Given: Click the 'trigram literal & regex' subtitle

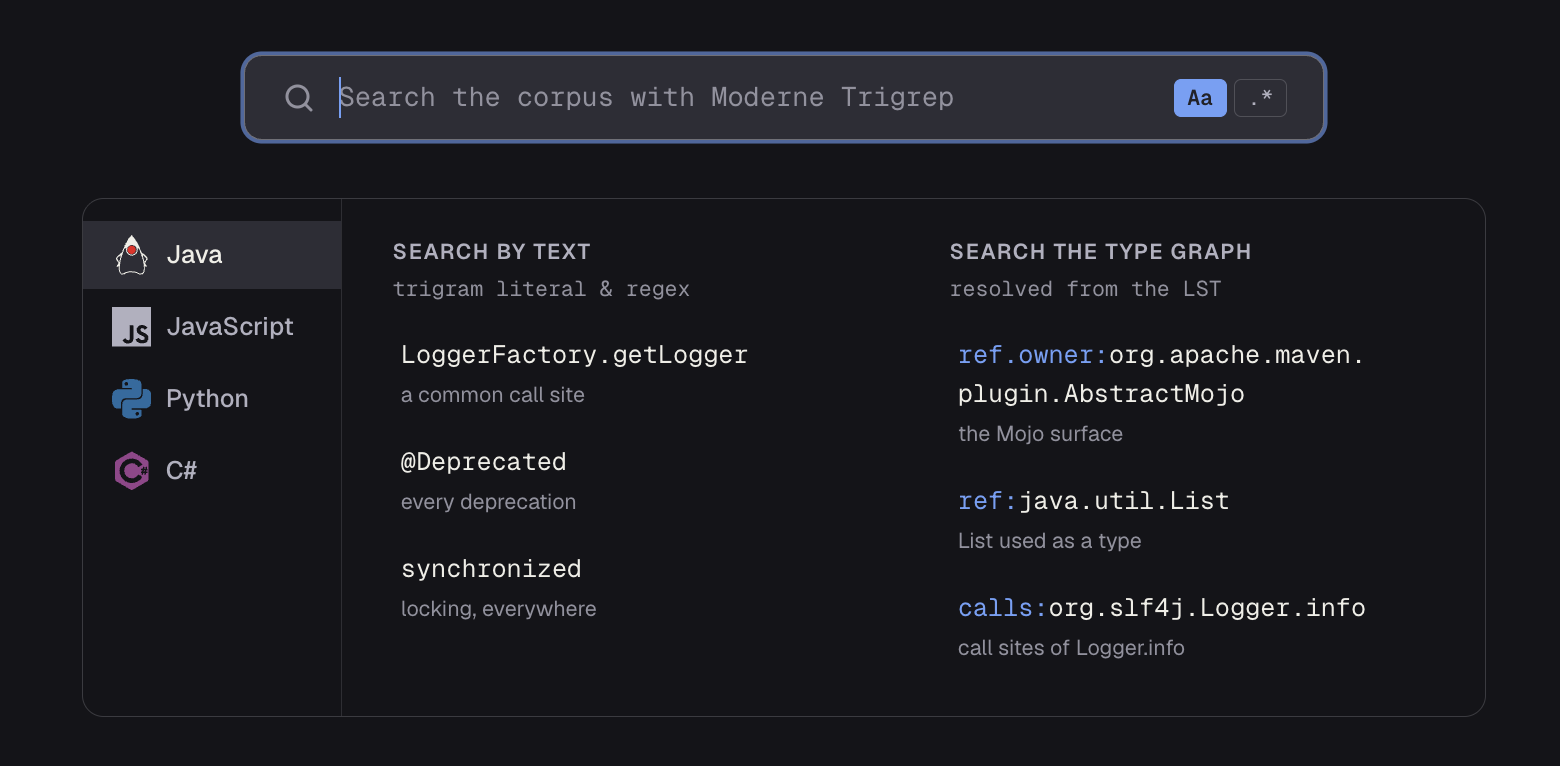Looking at the screenshot, I should click(x=541, y=289).
